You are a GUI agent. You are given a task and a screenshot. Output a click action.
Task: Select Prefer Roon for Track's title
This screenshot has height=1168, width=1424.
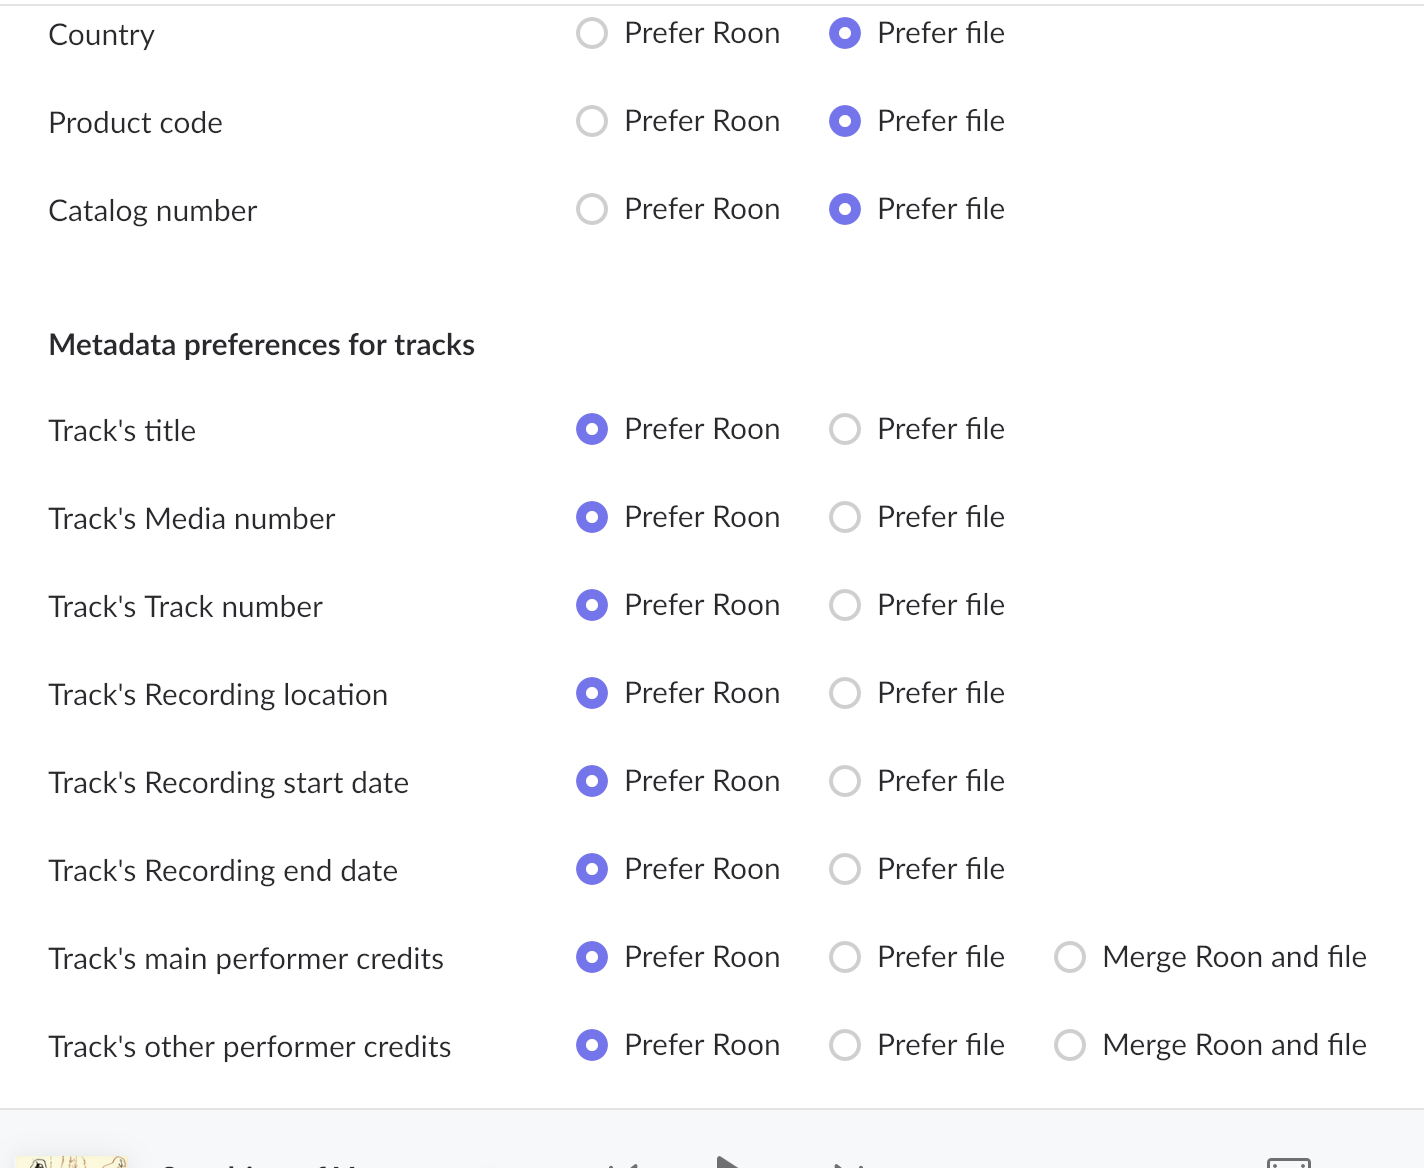click(592, 429)
